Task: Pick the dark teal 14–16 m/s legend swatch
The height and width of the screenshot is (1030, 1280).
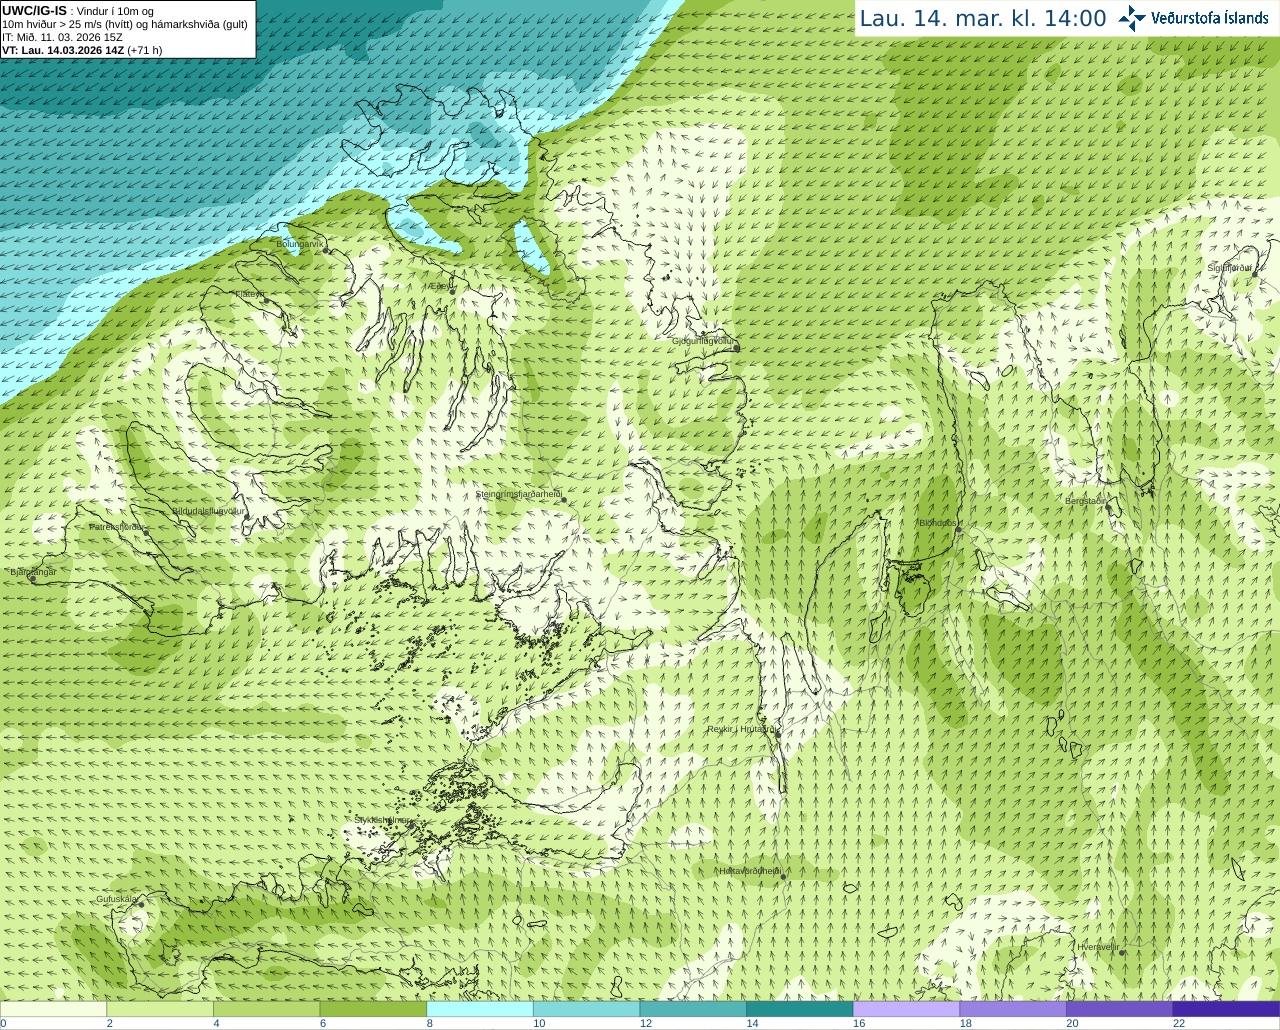Action: [x=800, y=1009]
